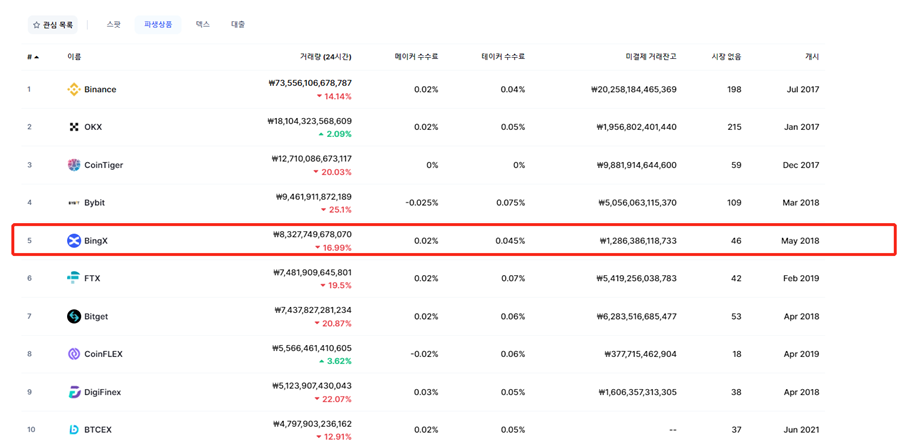Click Bitget open interest ₩6,283,516,685,477
The image size is (909, 448).
636,316
